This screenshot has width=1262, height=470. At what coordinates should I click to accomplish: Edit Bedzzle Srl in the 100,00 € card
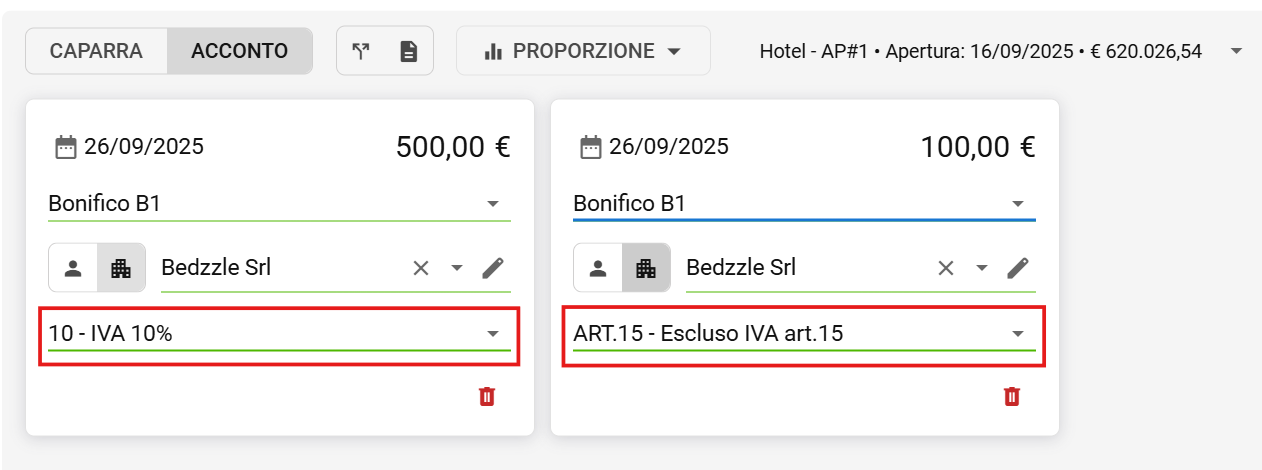tap(1018, 268)
